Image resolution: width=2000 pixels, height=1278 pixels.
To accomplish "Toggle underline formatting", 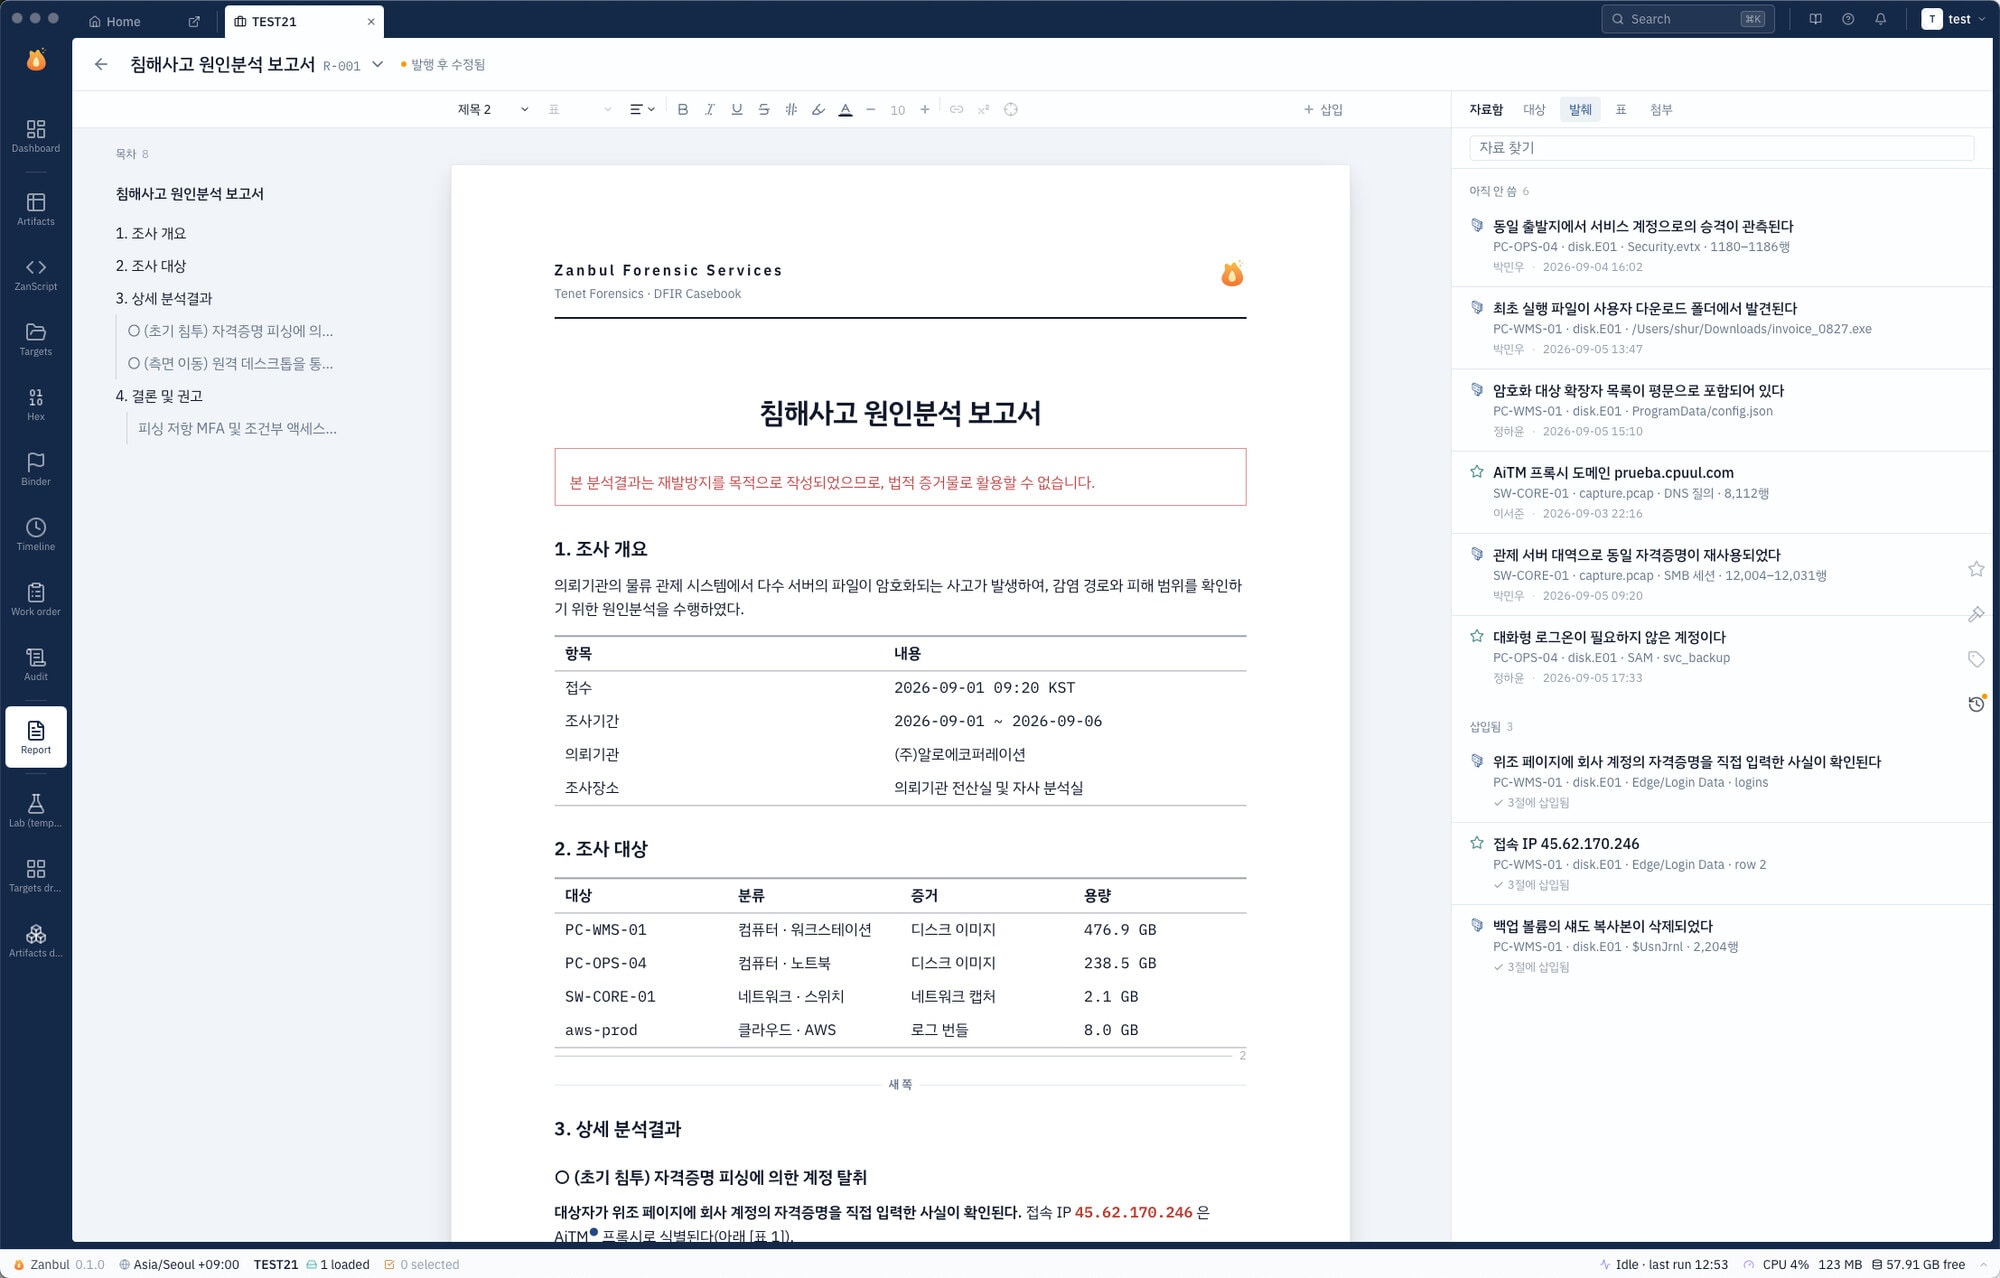I will [737, 109].
